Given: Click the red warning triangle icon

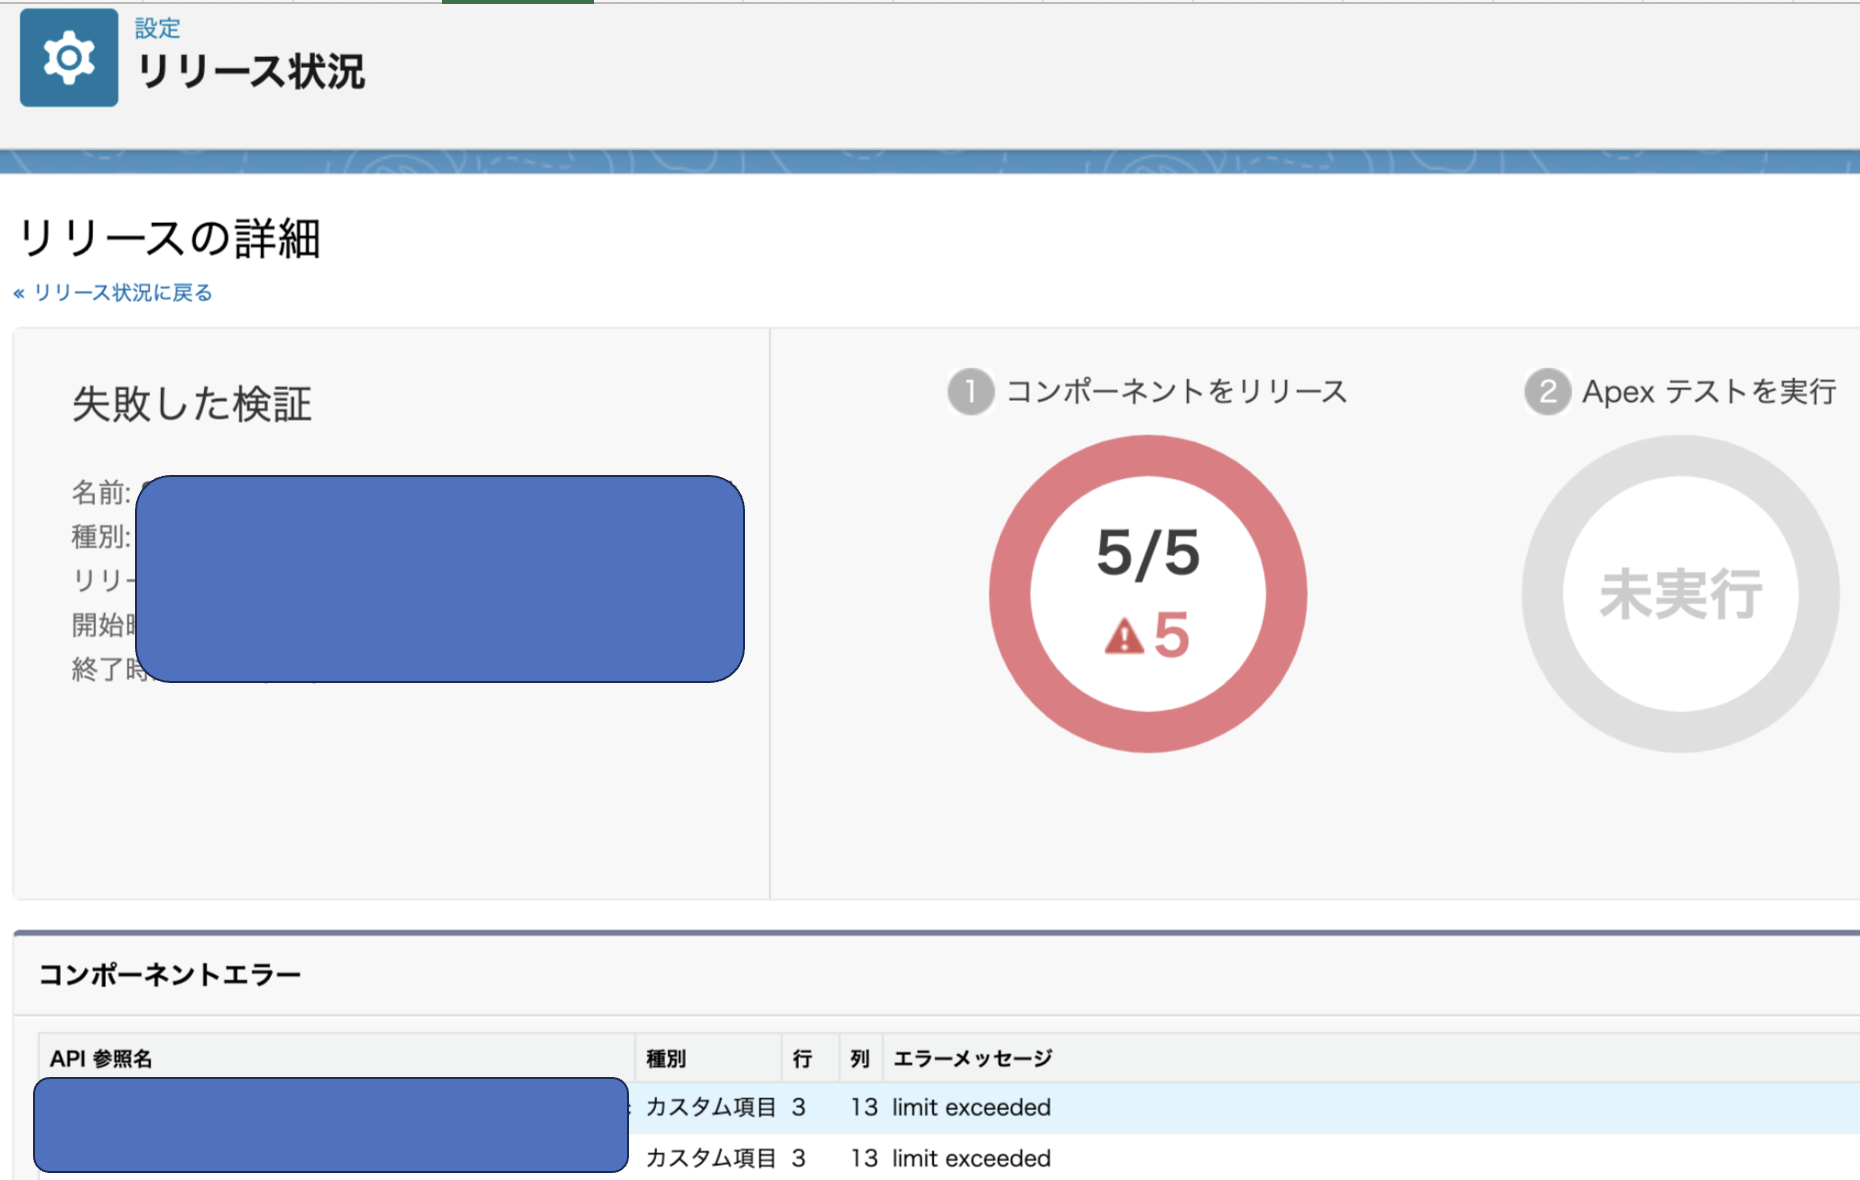Looking at the screenshot, I should tap(1124, 635).
